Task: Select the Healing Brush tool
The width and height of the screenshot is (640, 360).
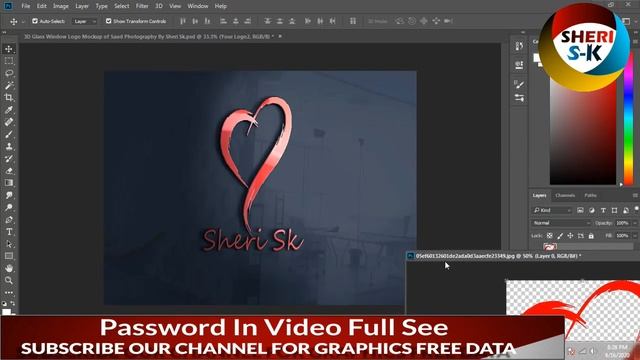Action: click(x=9, y=122)
